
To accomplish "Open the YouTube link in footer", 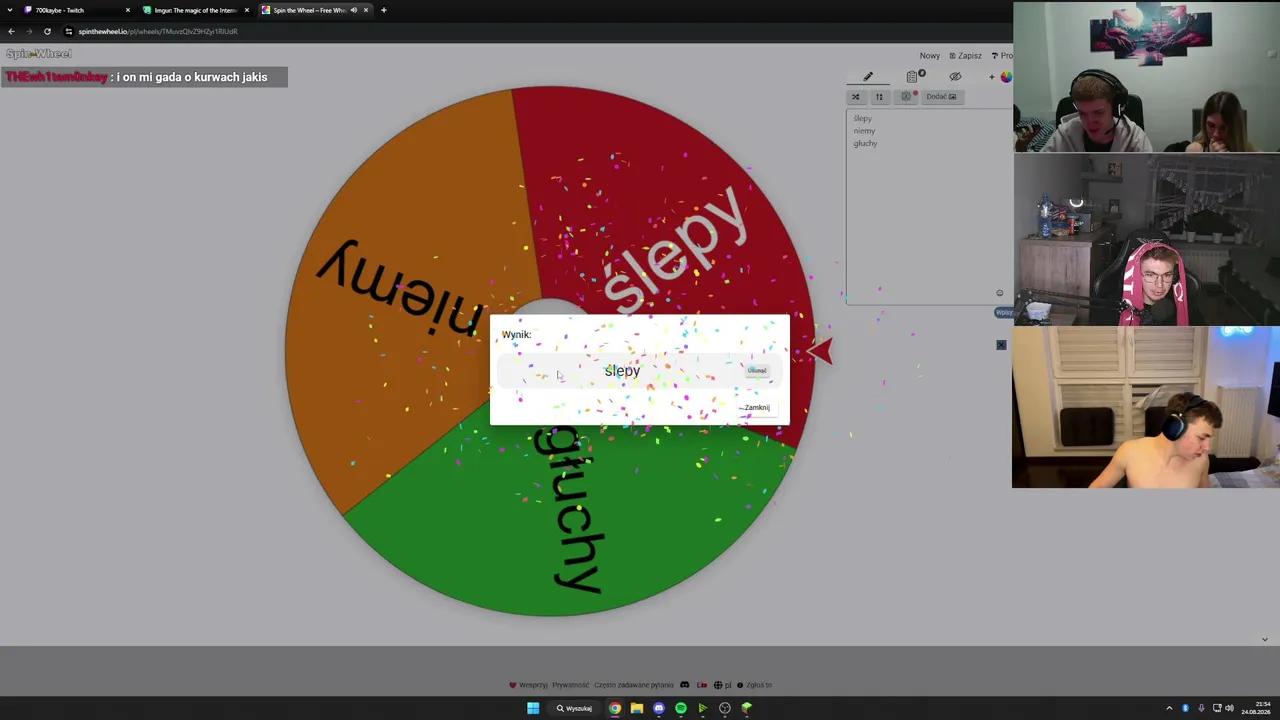I will [702, 685].
